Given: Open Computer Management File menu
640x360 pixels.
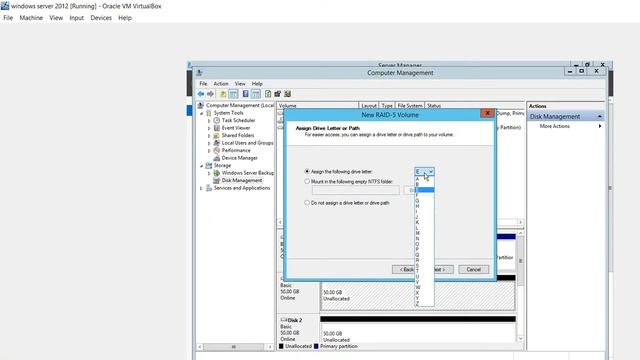Looking at the screenshot, I should tap(203, 84).
